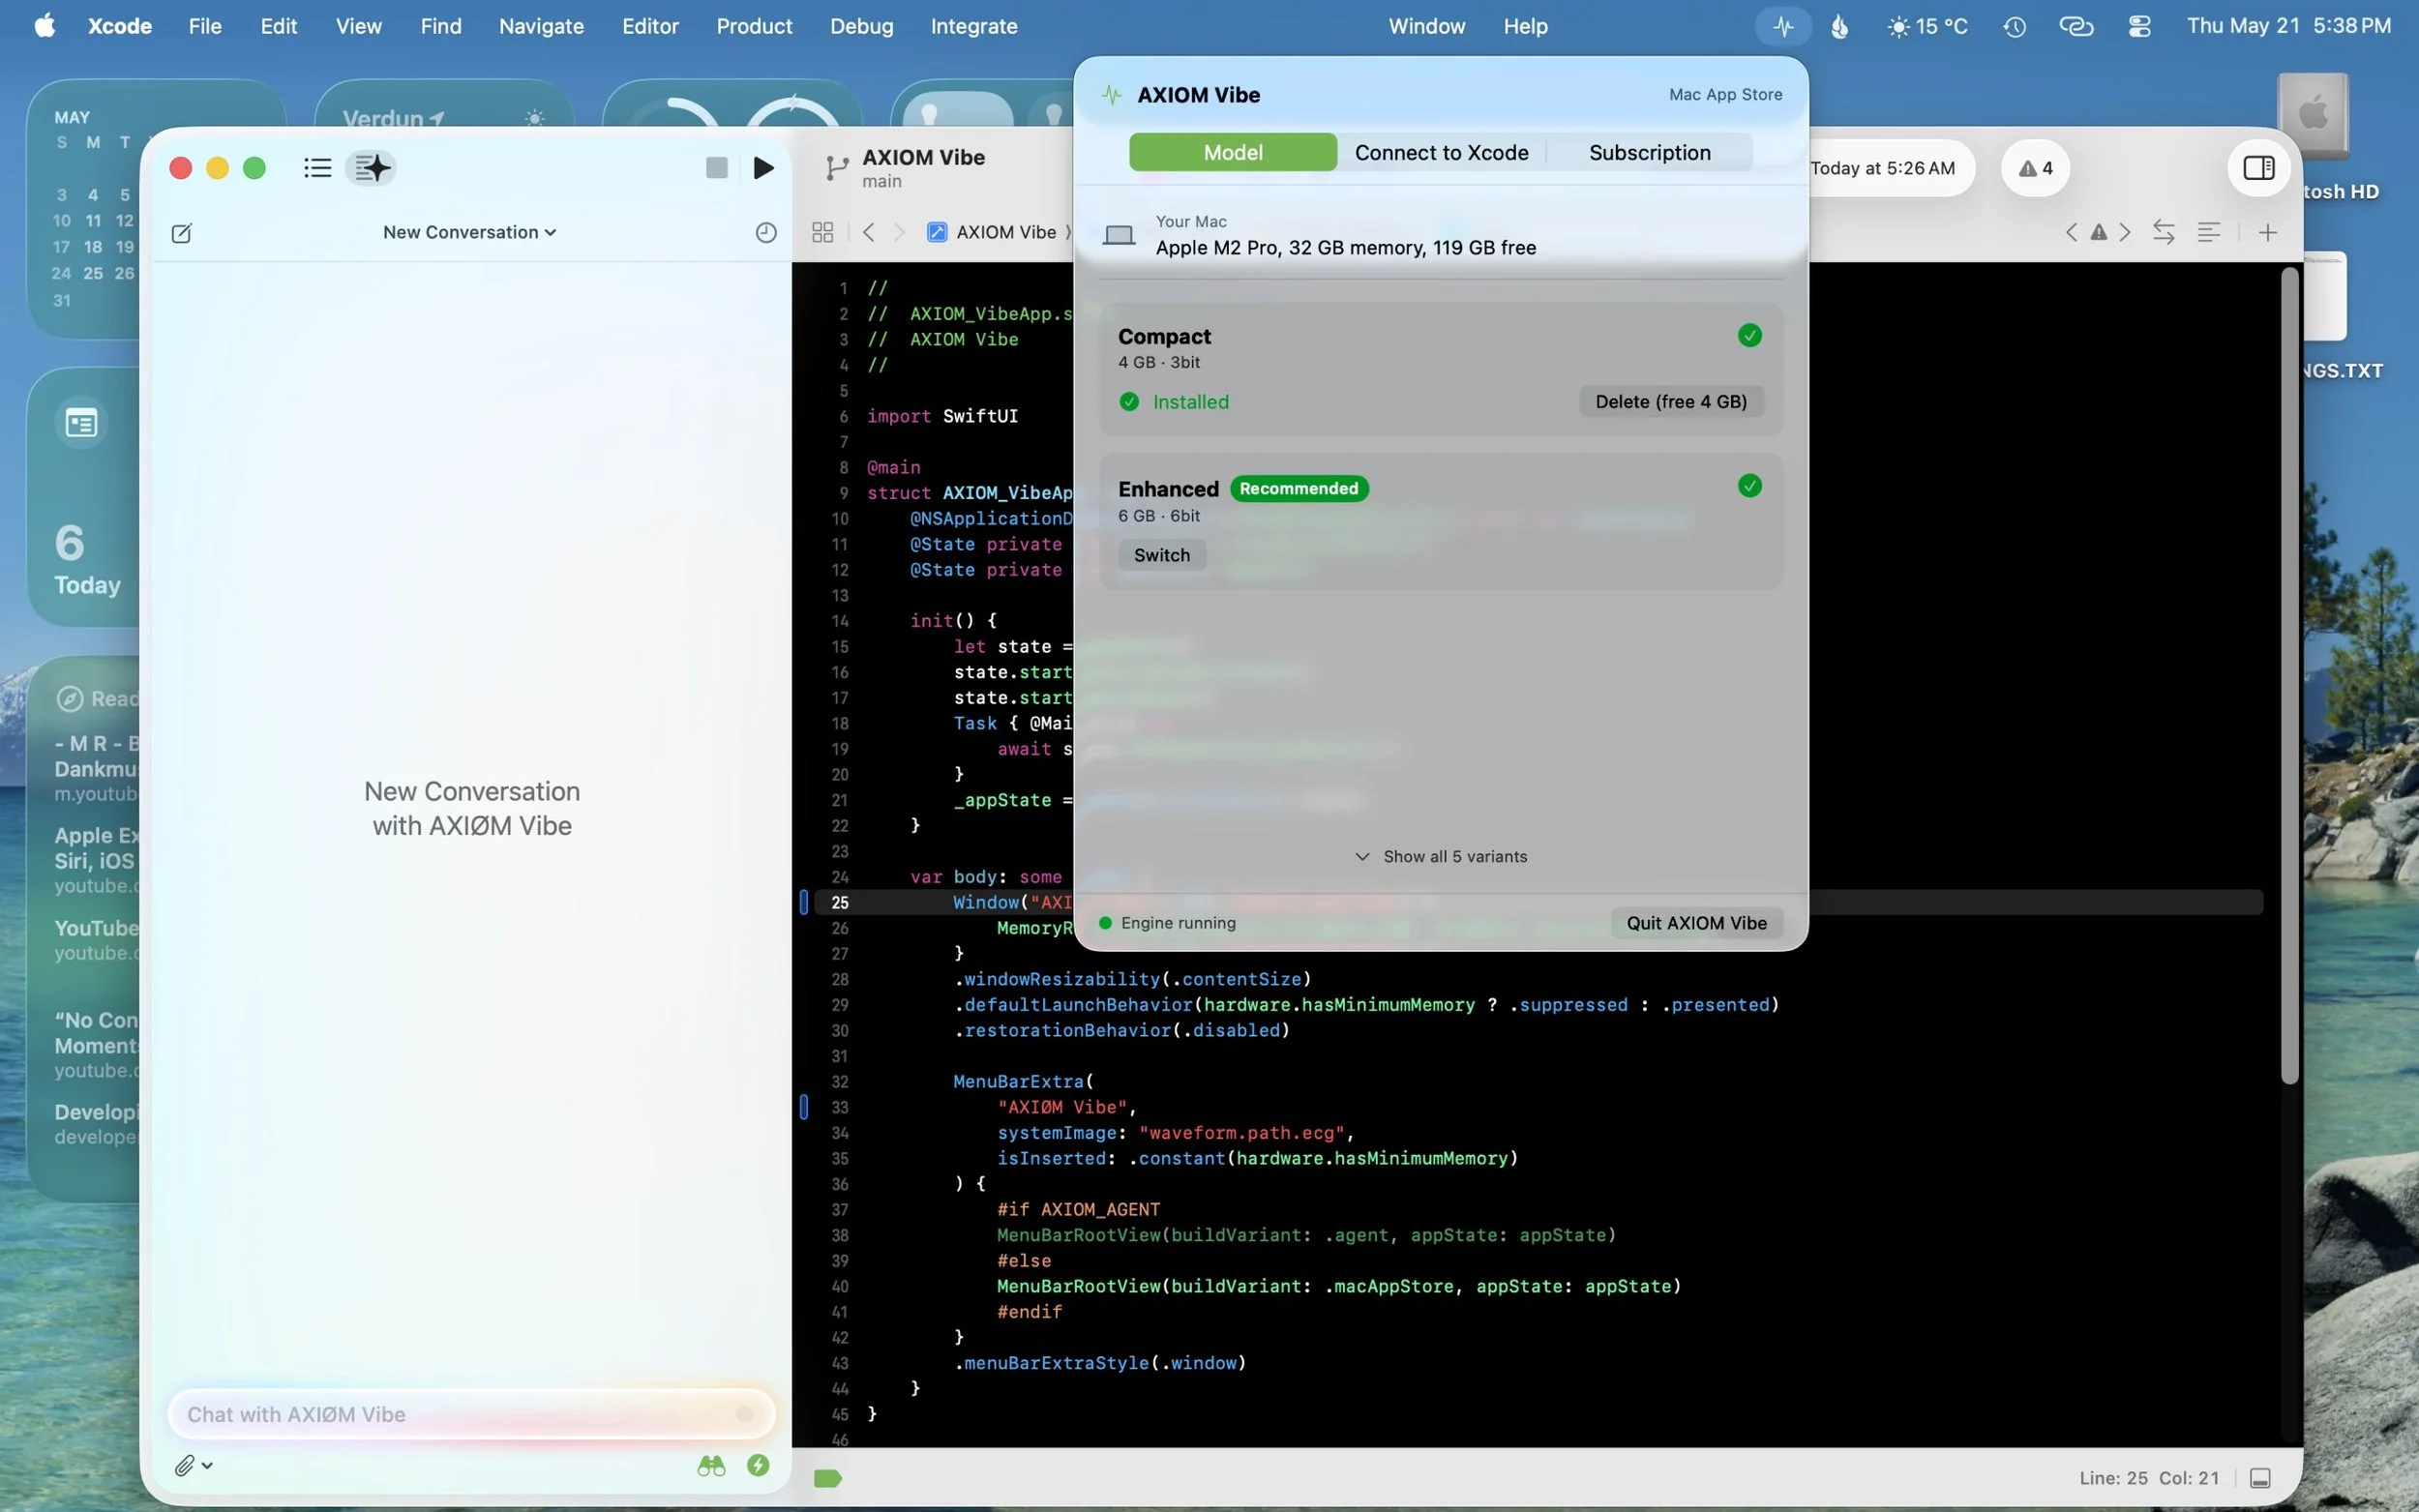Open the related items grid icon
The image size is (2419, 1512).
(822, 232)
